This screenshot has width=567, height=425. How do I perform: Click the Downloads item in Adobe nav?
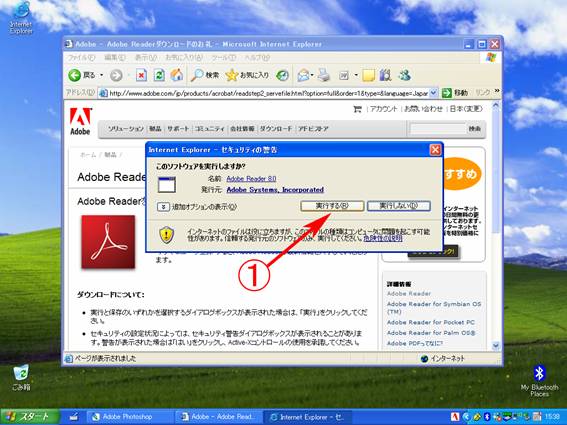pos(276,128)
